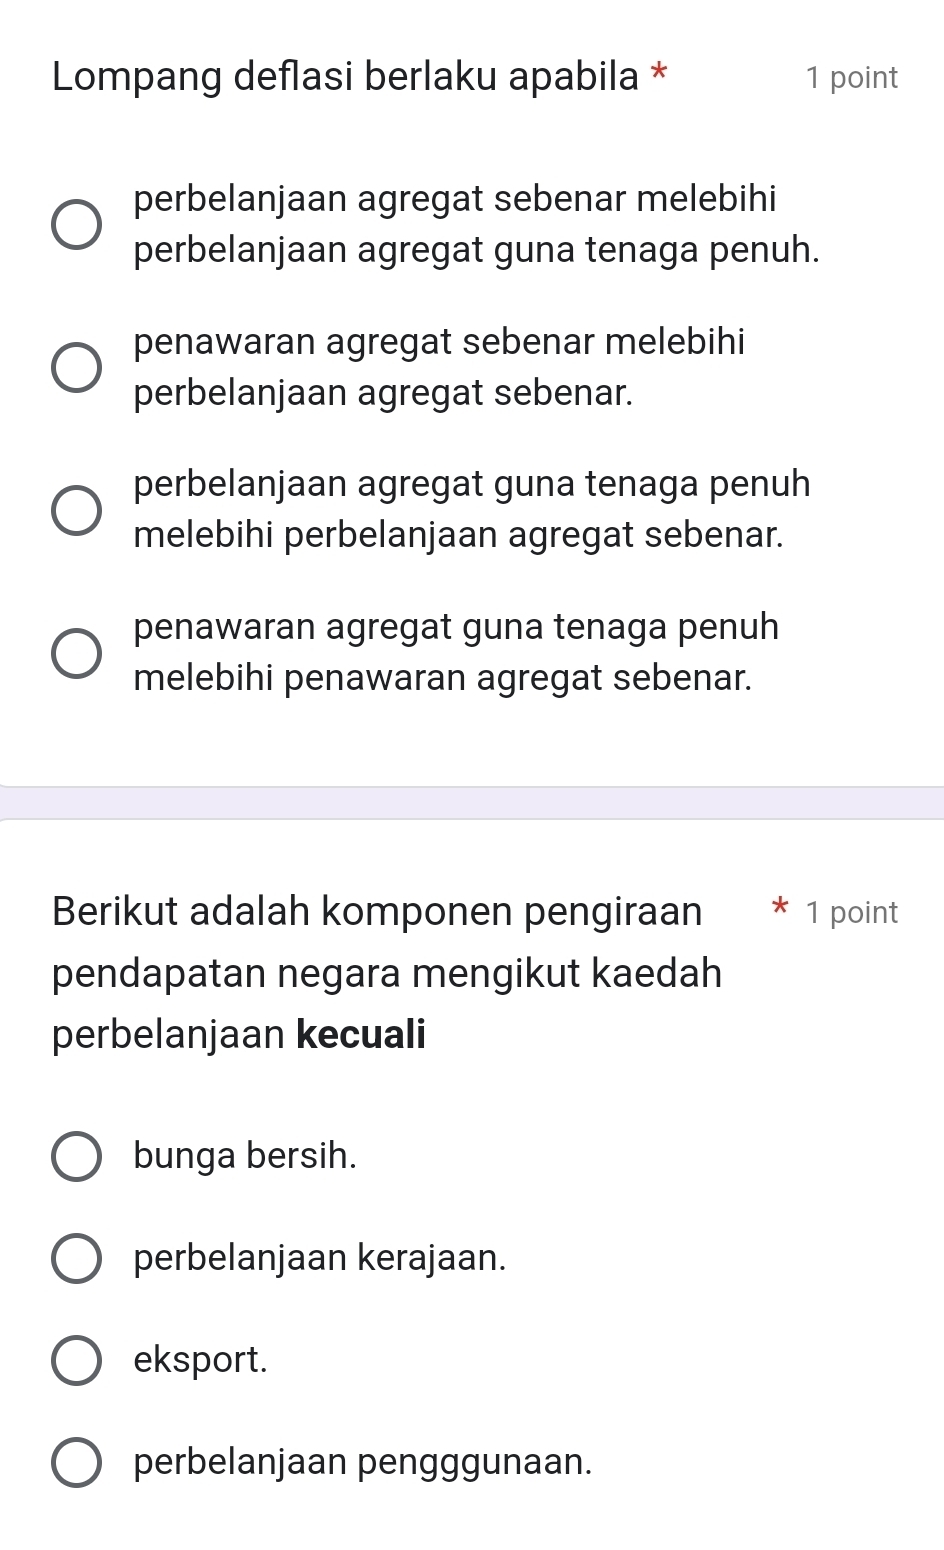Pick radio 'perbelanjaan agregat guna tenaga penuh melebihi'
This screenshot has height=1550, width=944.
(x=76, y=509)
